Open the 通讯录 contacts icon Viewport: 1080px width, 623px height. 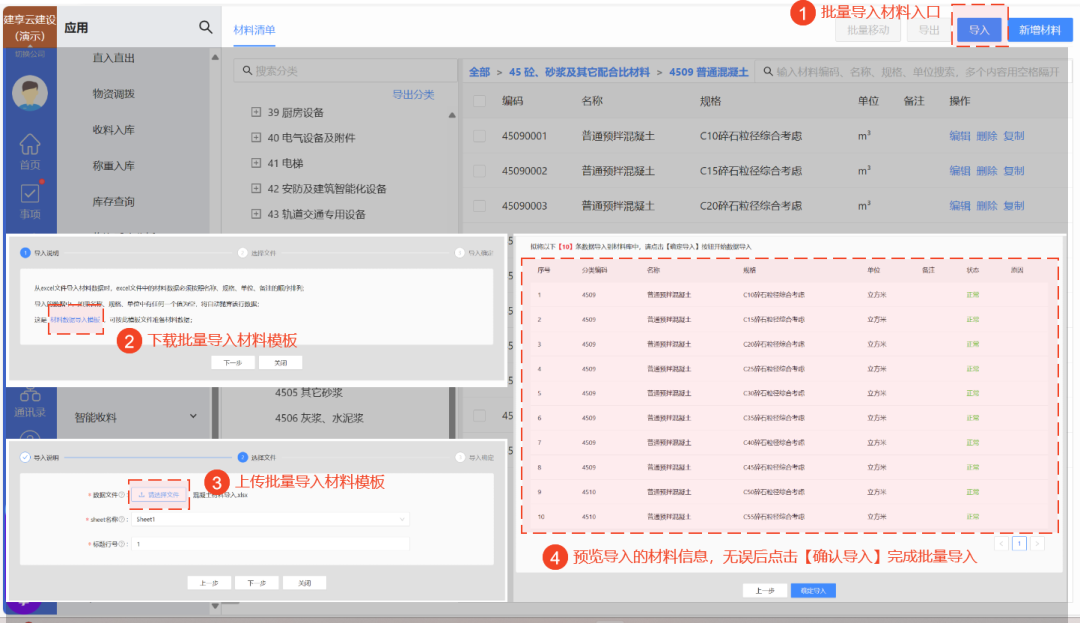(x=30, y=400)
